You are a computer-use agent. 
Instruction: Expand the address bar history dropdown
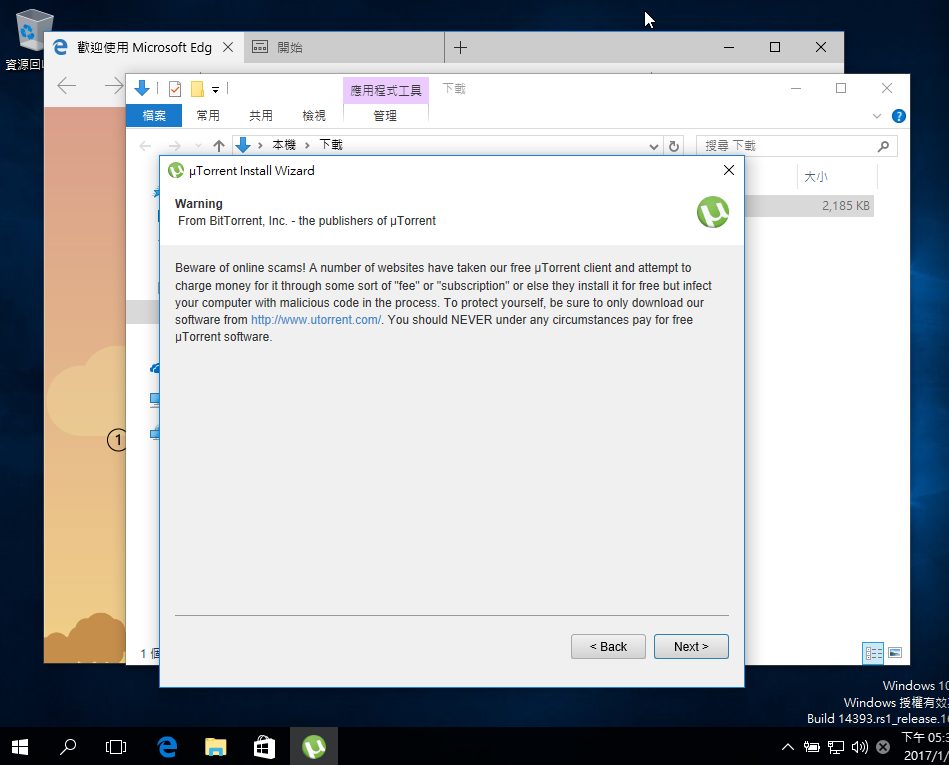653,146
